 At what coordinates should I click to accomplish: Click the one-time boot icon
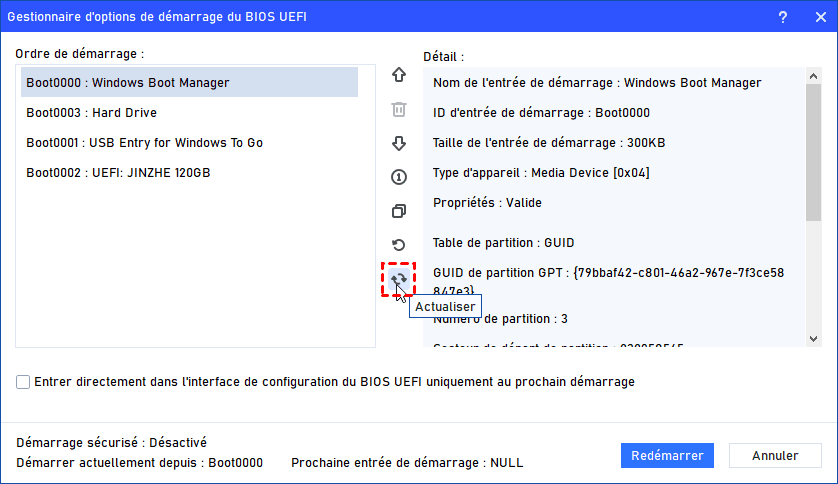click(x=399, y=177)
